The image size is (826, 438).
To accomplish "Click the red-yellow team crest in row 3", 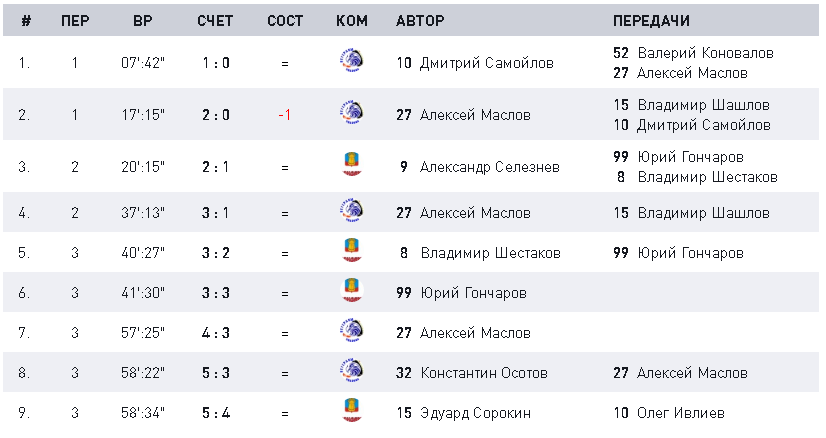I will click(x=351, y=164).
